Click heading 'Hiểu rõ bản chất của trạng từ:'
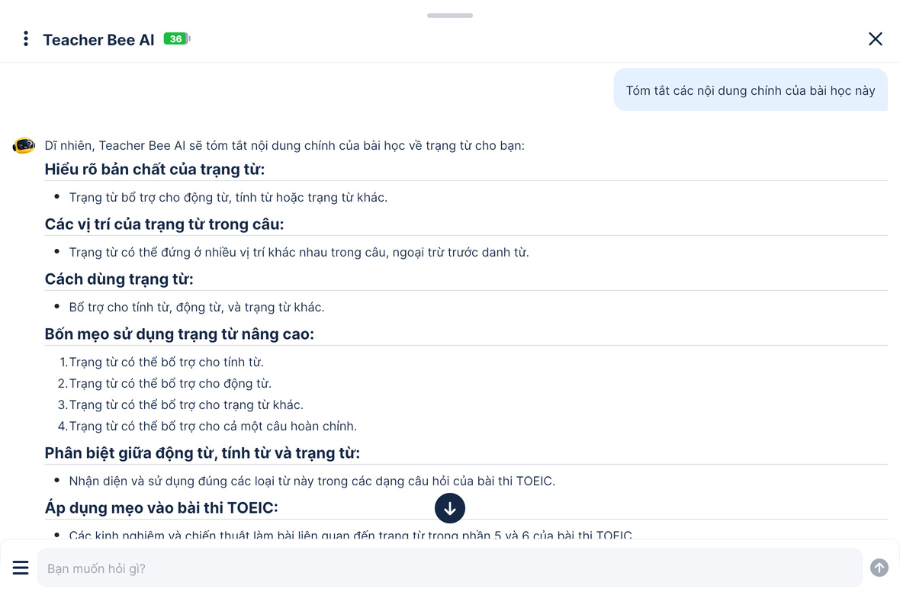Viewport: 900px width, 600px height. 154,169
